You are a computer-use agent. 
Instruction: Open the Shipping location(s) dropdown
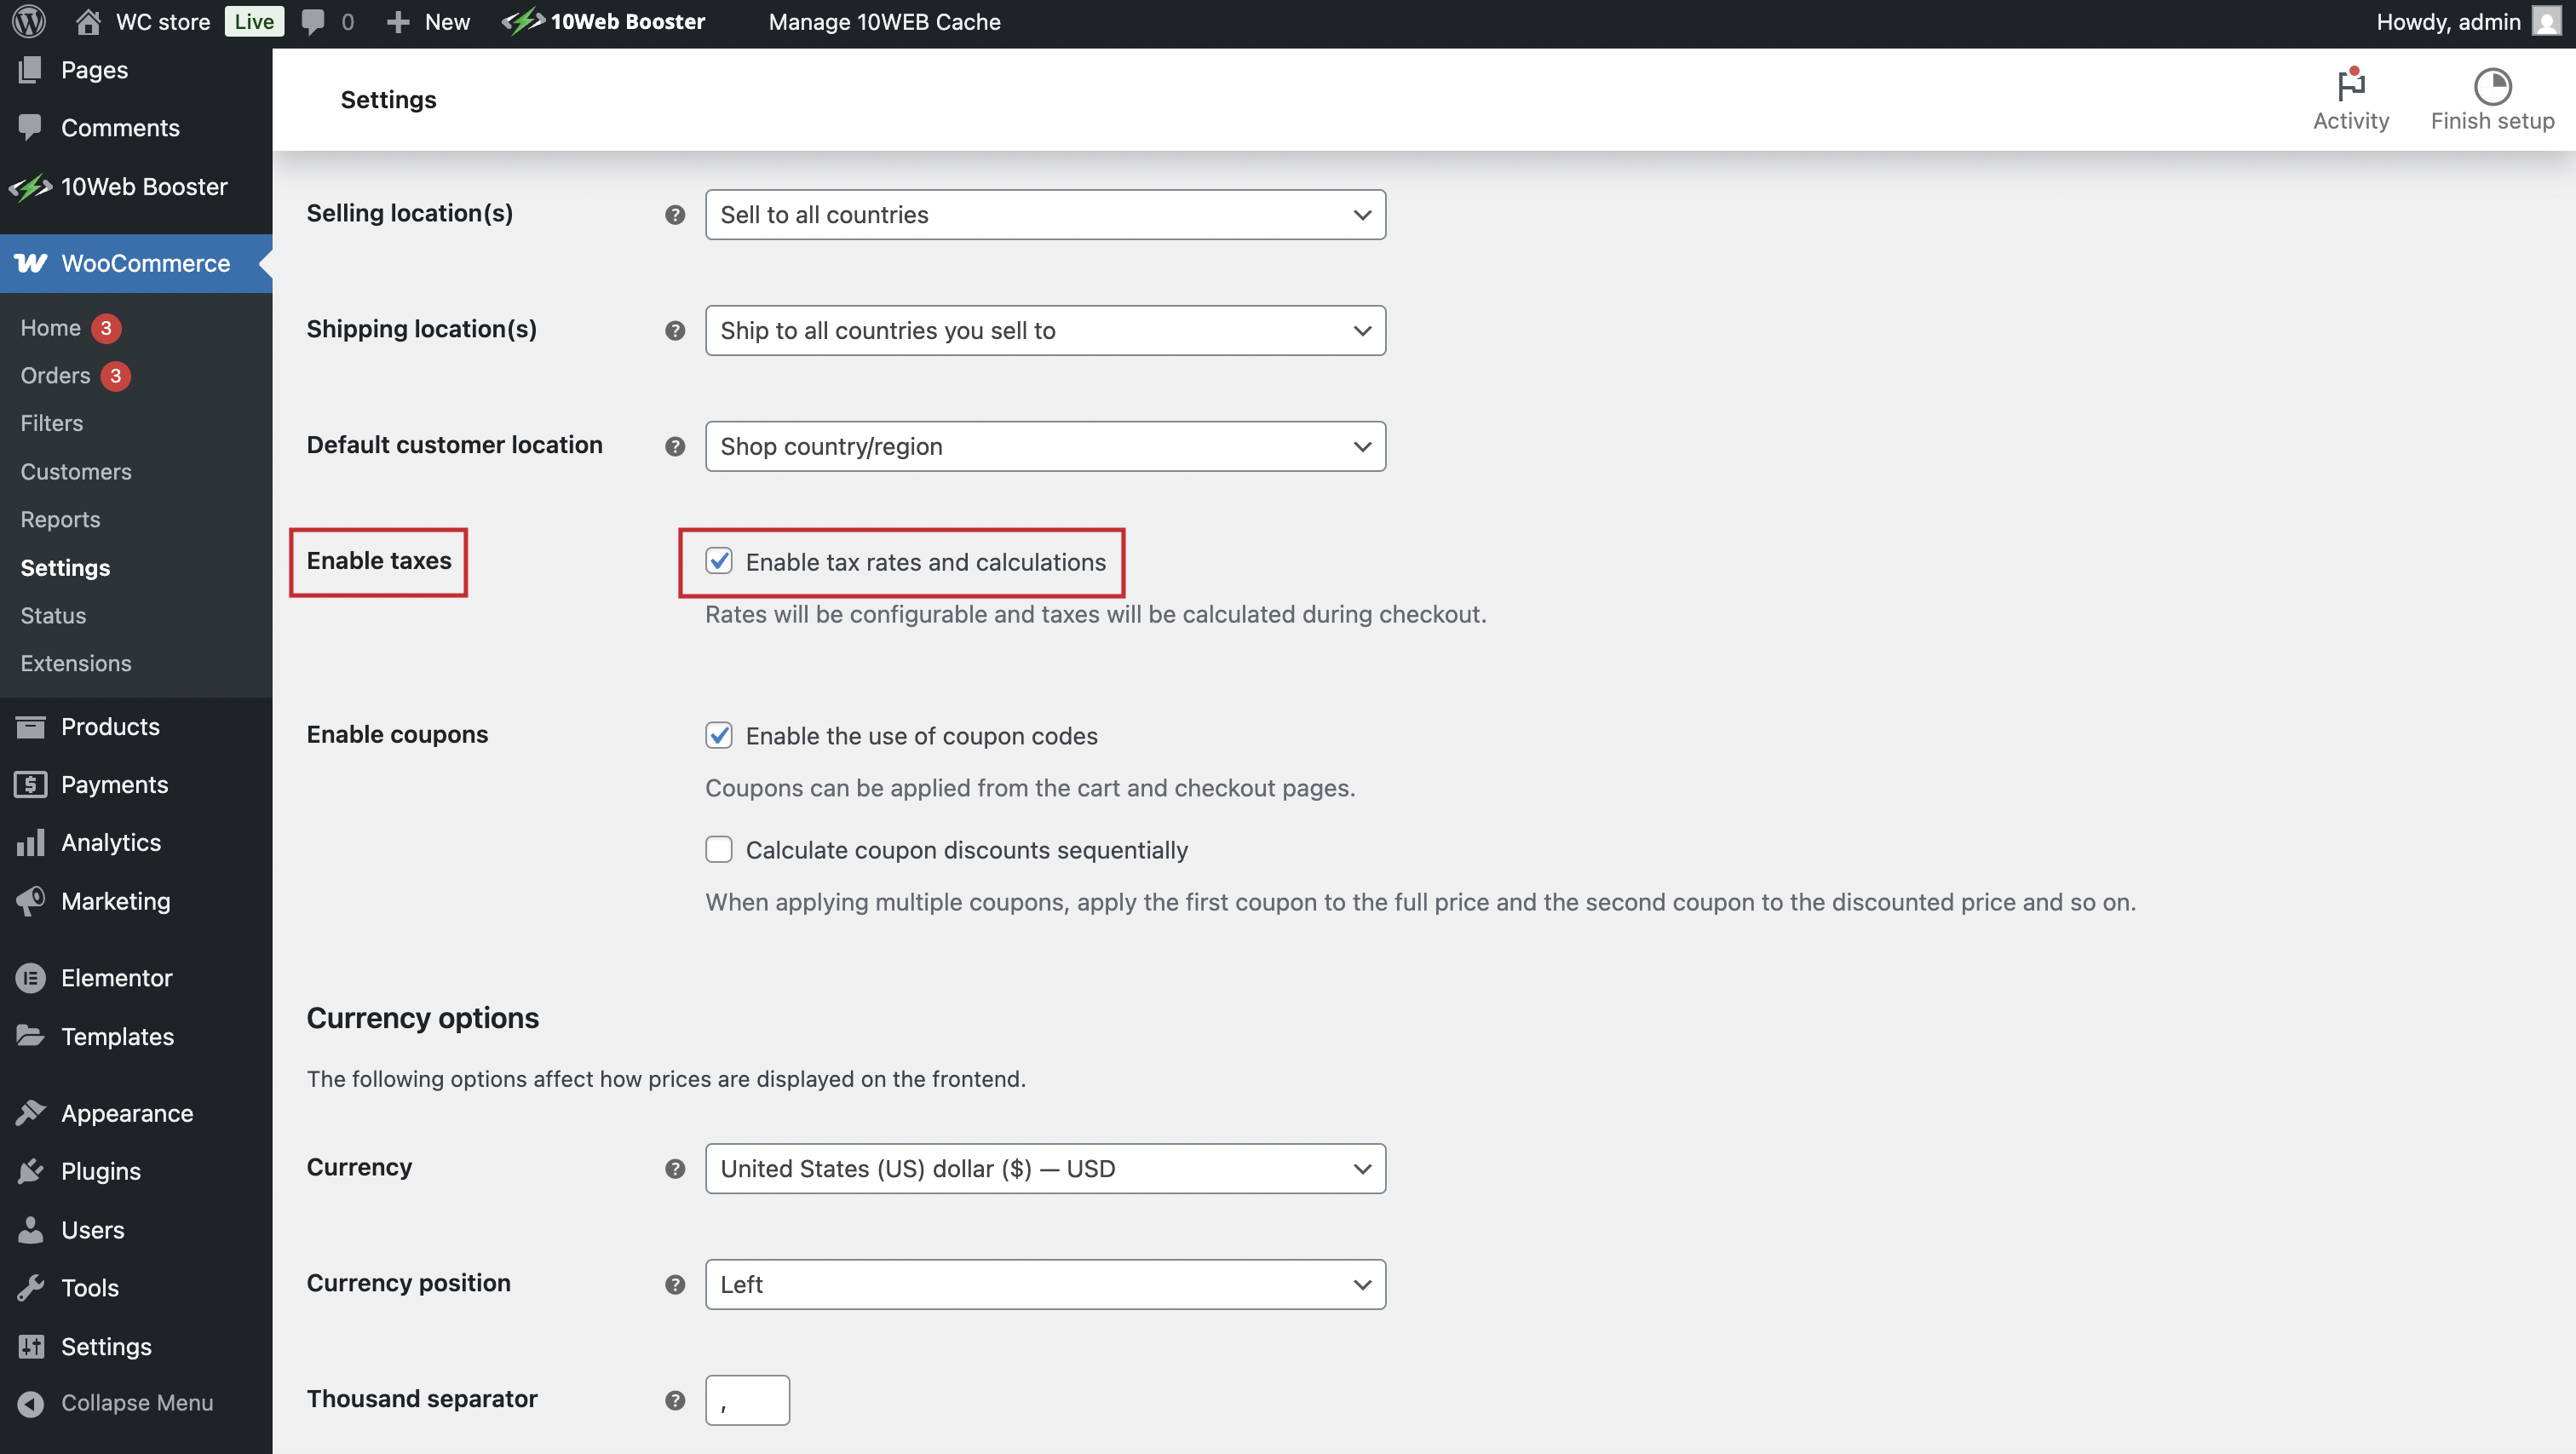(x=1044, y=331)
